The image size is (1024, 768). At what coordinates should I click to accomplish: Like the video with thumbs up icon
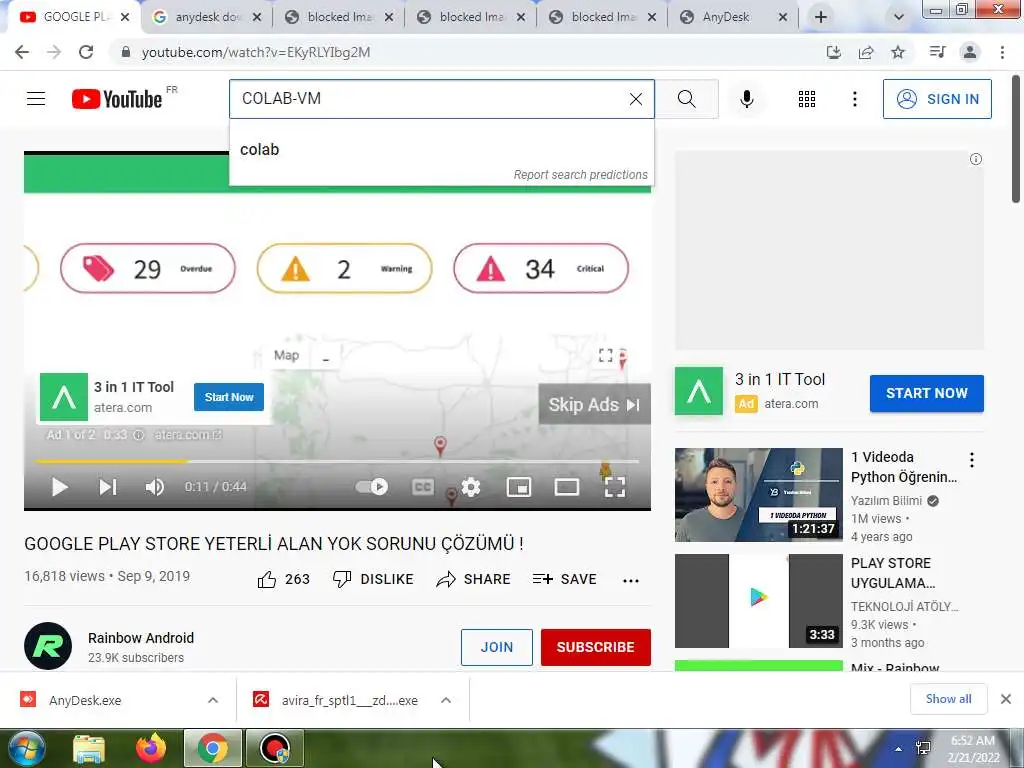point(266,579)
